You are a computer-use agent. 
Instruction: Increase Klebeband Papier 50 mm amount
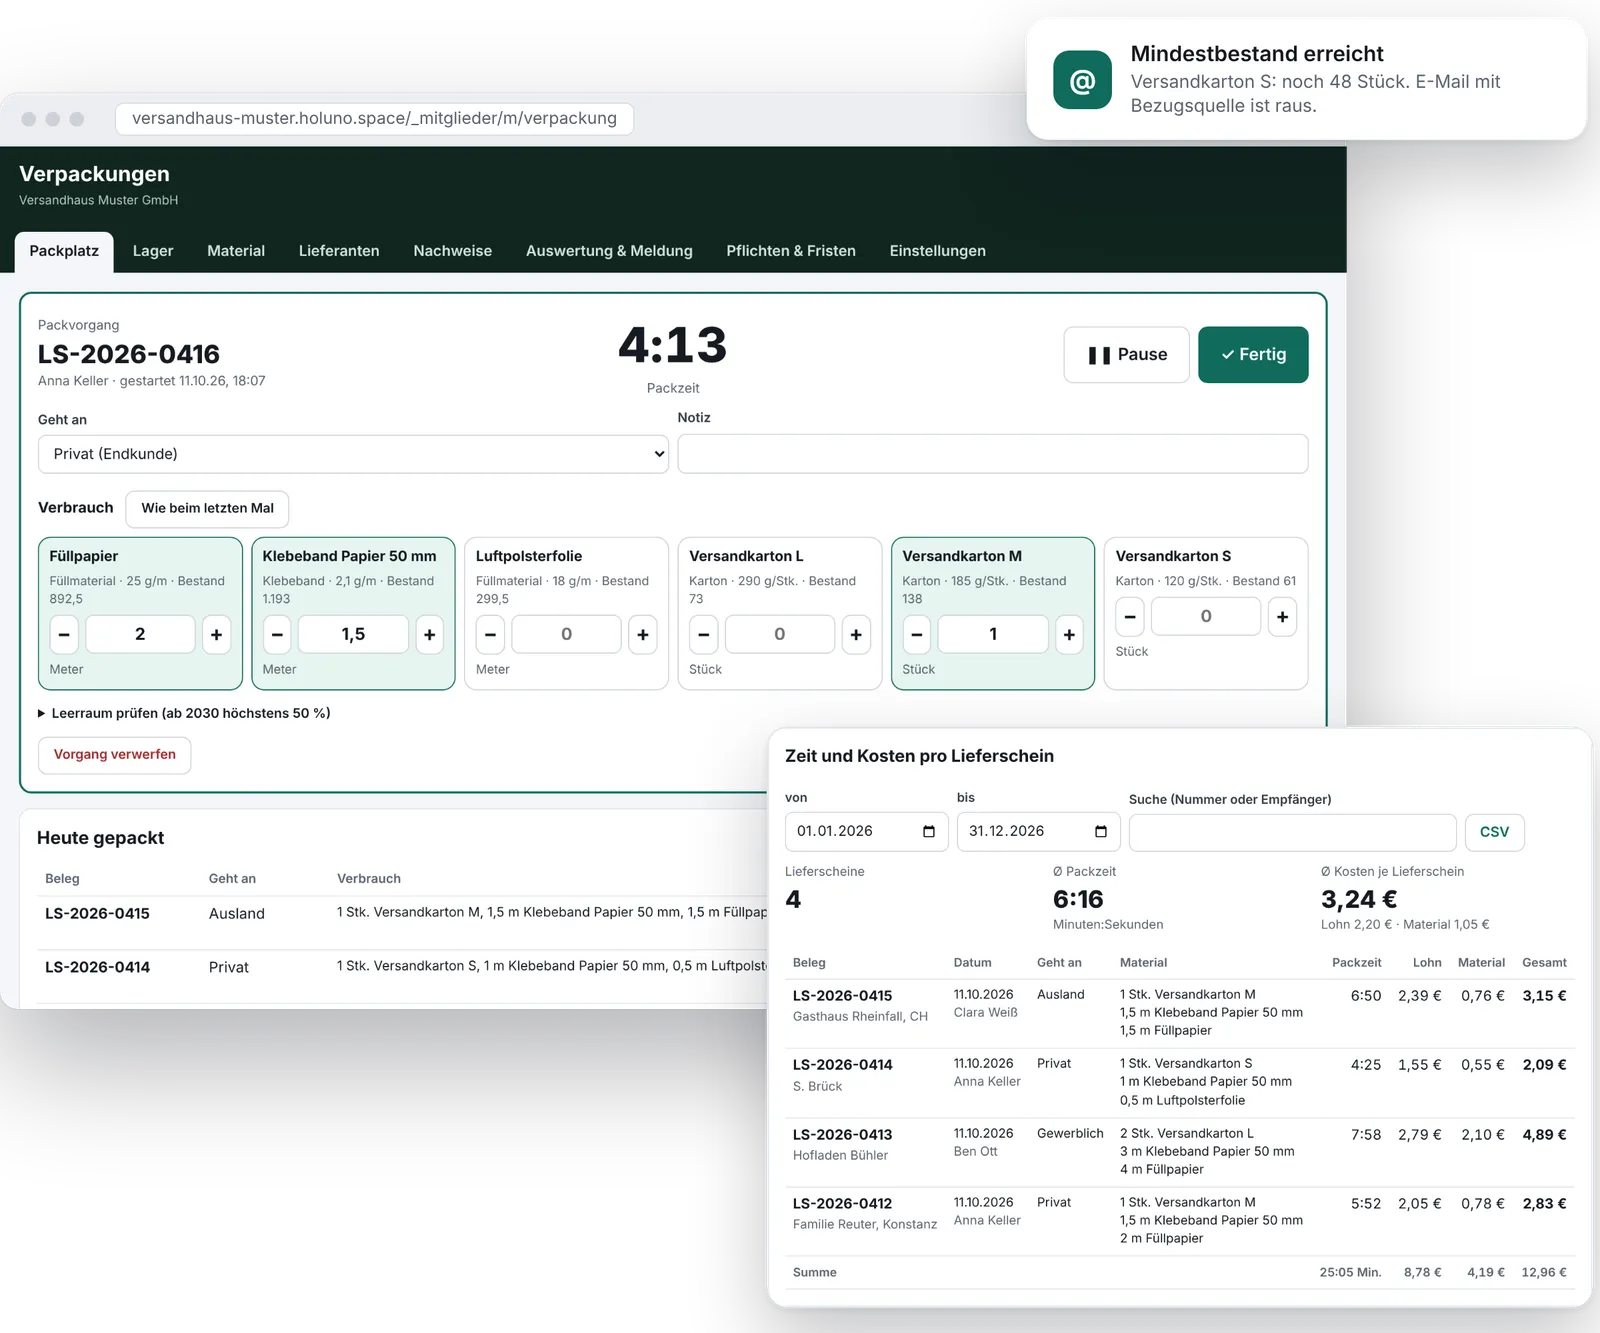(430, 635)
